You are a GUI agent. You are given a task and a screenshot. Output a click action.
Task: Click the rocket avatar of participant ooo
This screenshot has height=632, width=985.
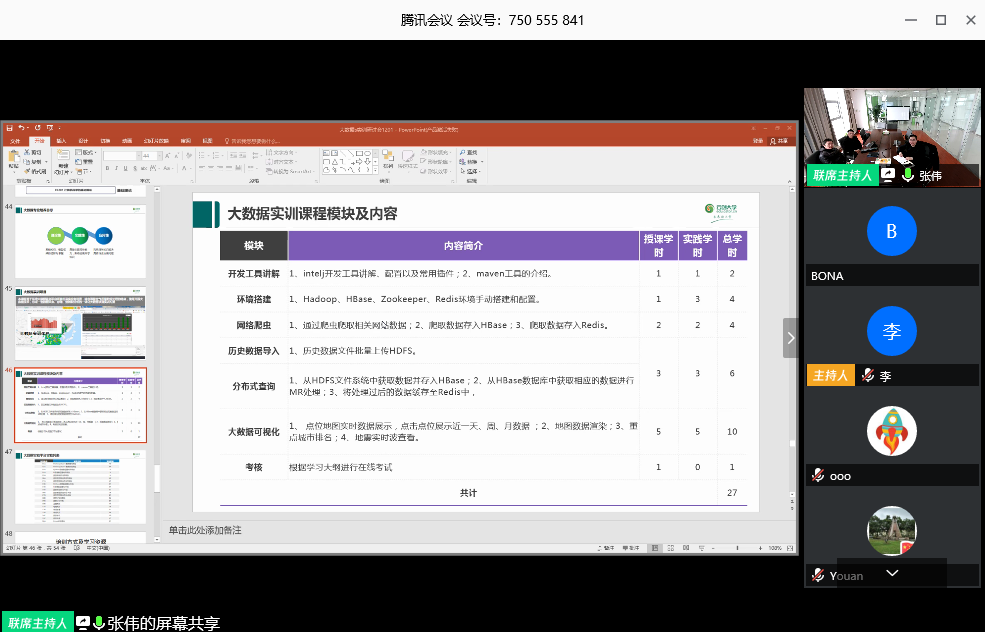(891, 432)
